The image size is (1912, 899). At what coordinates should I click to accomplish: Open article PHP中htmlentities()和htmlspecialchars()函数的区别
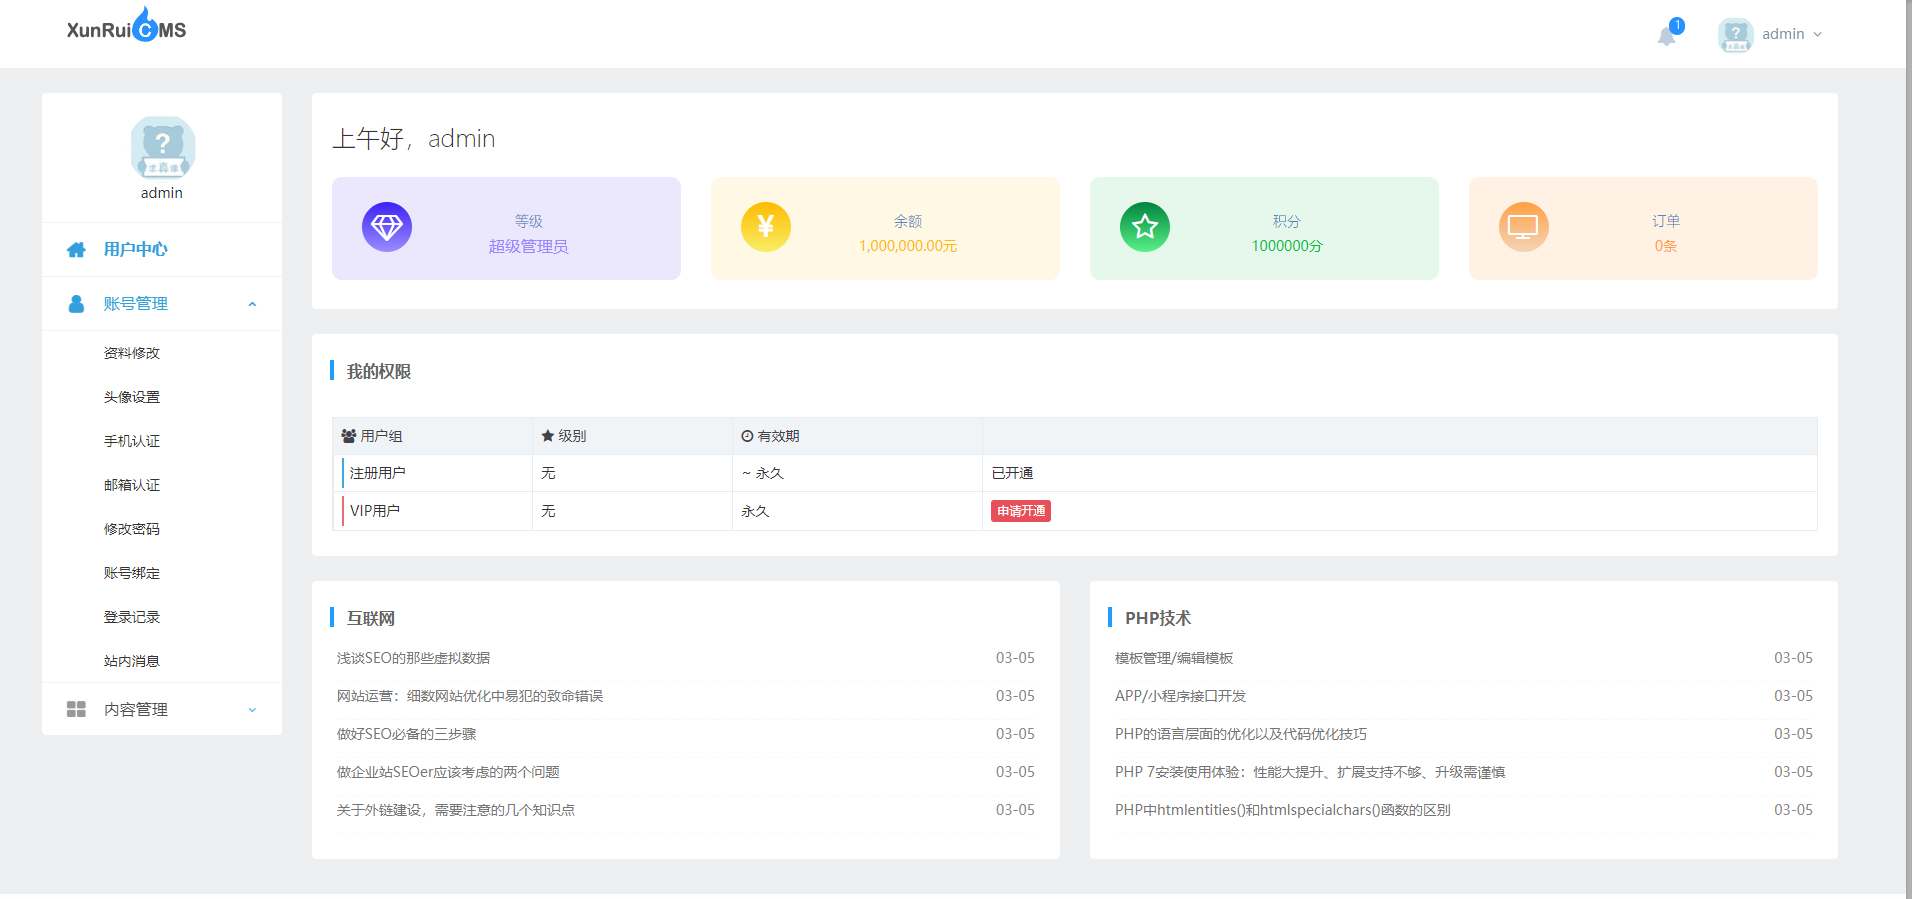1283,810
